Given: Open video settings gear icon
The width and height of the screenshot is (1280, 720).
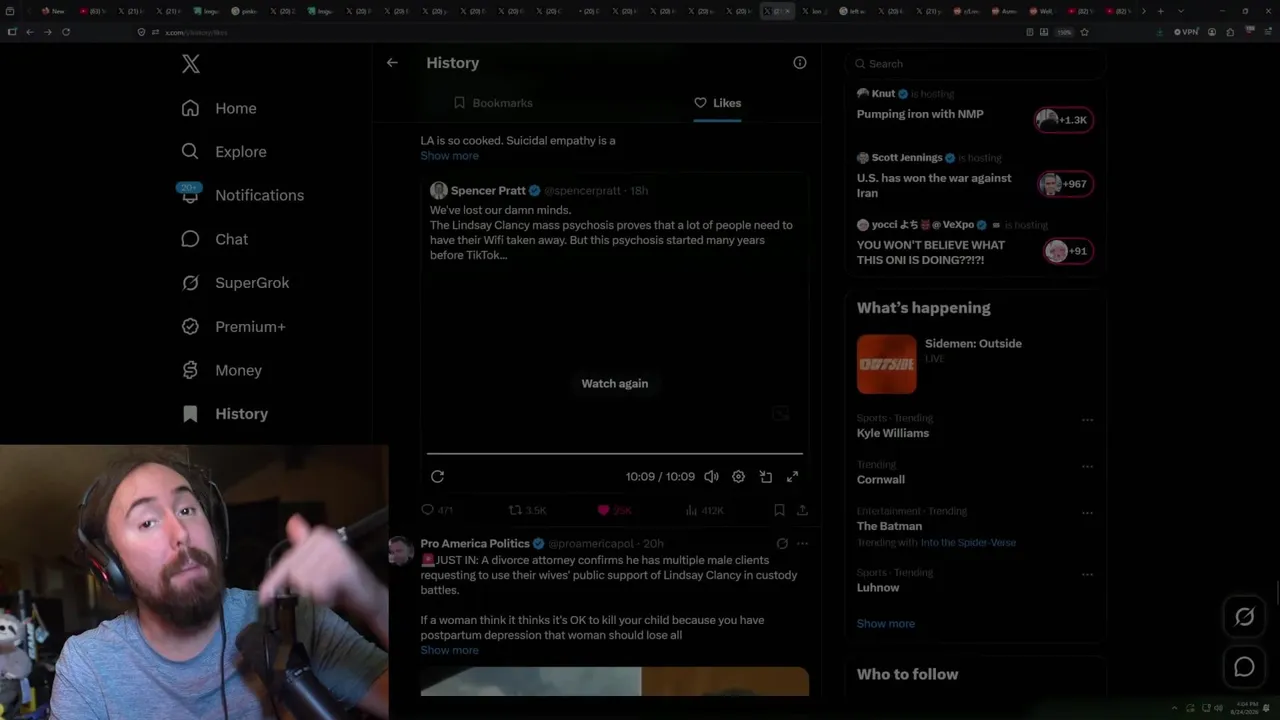Looking at the screenshot, I should tap(738, 477).
